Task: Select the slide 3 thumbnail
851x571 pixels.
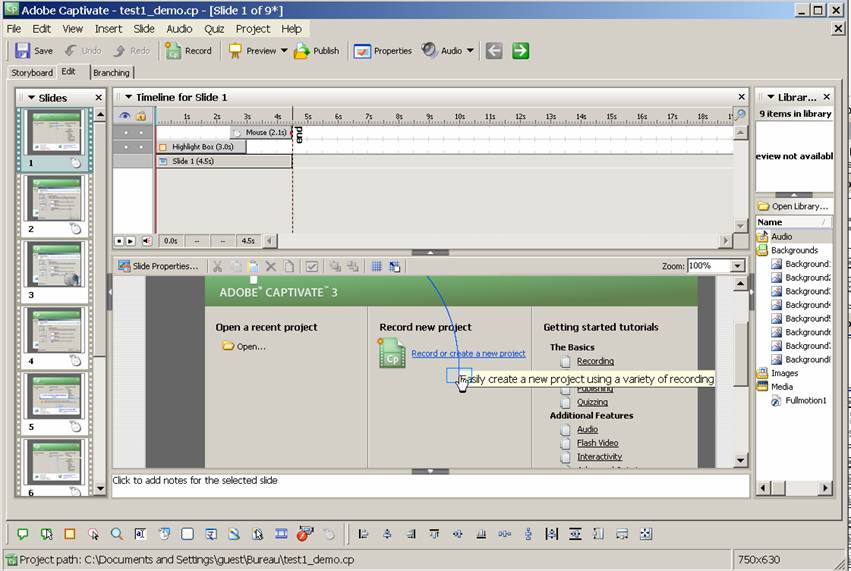Action: coord(56,265)
